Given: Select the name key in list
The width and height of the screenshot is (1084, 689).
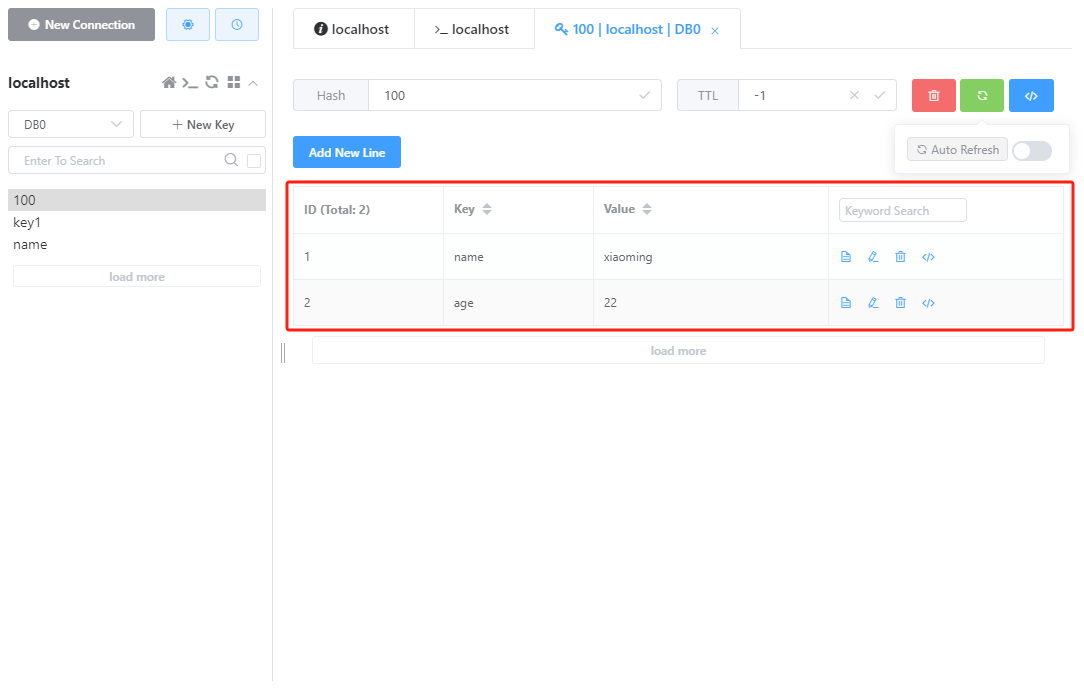Looking at the screenshot, I should (137, 245).
